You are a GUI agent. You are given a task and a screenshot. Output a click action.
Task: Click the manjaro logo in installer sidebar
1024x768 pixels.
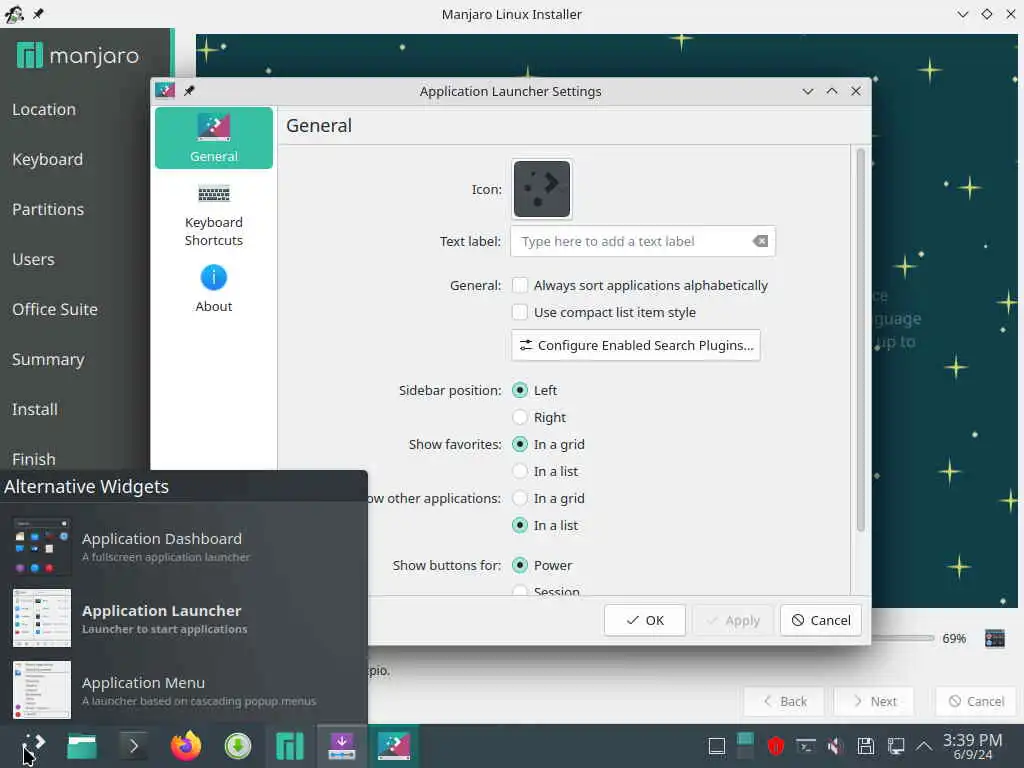point(78,56)
